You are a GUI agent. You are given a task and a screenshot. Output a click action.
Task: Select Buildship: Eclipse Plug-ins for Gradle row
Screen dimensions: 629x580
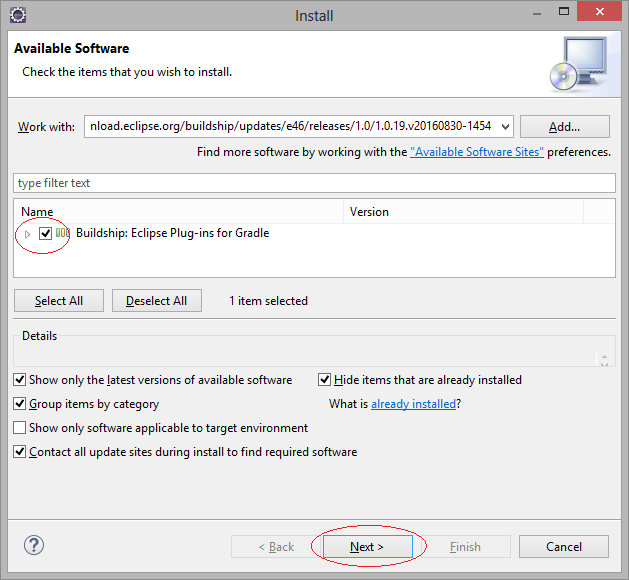pyautogui.click(x=314, y=233)
